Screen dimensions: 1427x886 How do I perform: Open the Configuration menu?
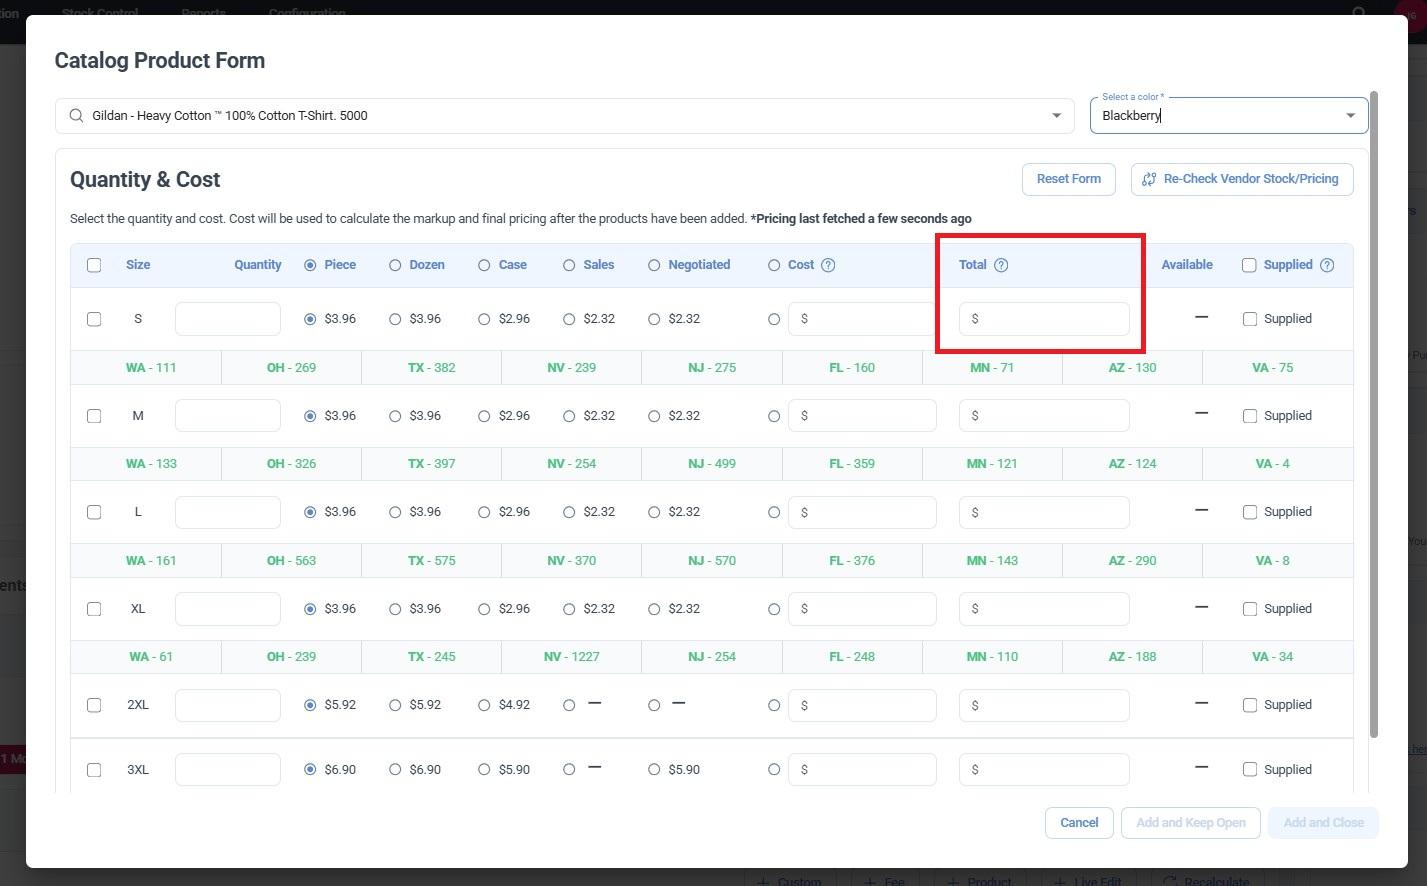click(307, 13)
